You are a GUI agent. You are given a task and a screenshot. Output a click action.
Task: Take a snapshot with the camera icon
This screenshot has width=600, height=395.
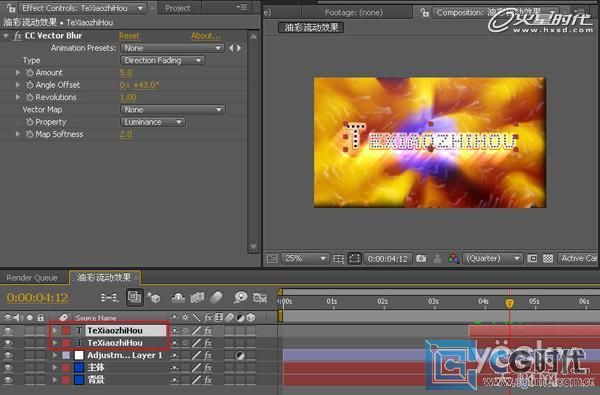click(421, 259)
